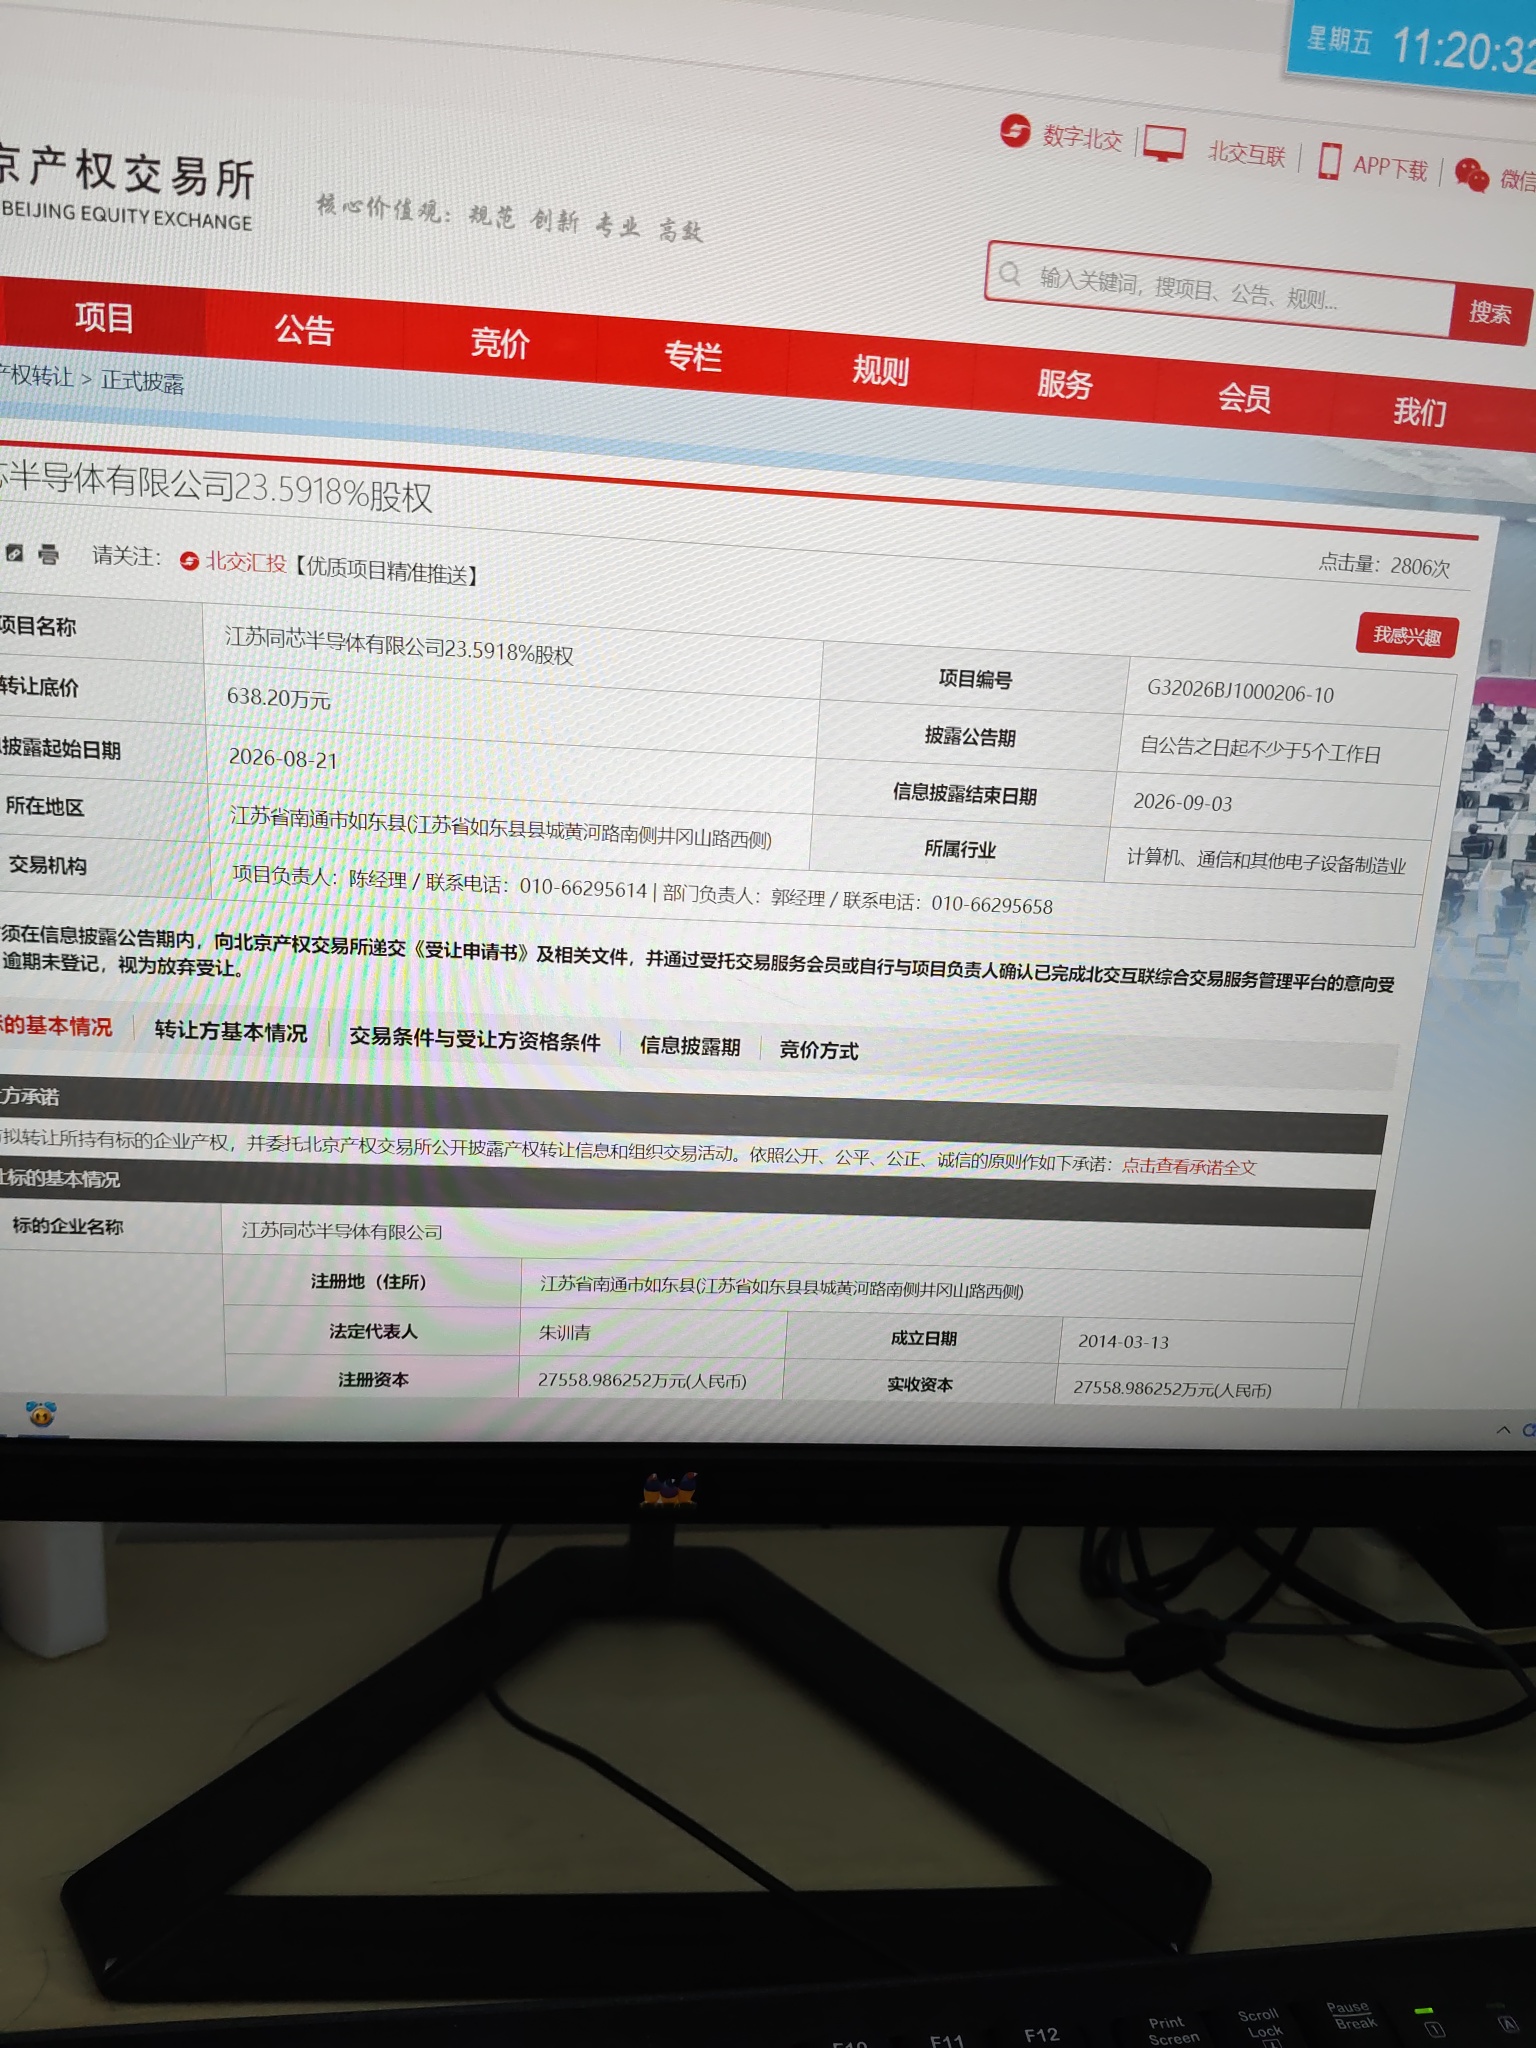Click the founding date 2014-03-13
This screenshot has height=2048, width=1536.
coord(1123,1341)
